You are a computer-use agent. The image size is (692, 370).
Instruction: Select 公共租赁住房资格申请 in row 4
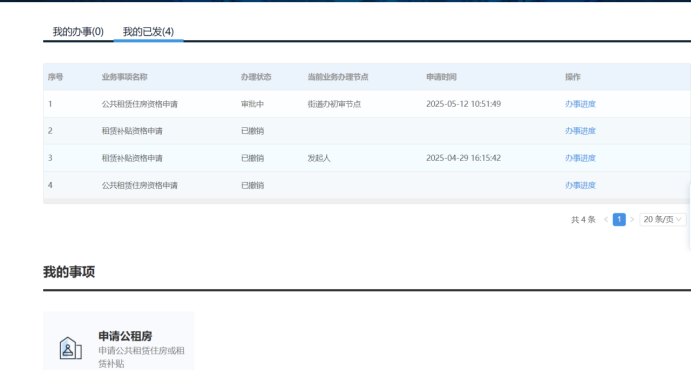(139, 185)
